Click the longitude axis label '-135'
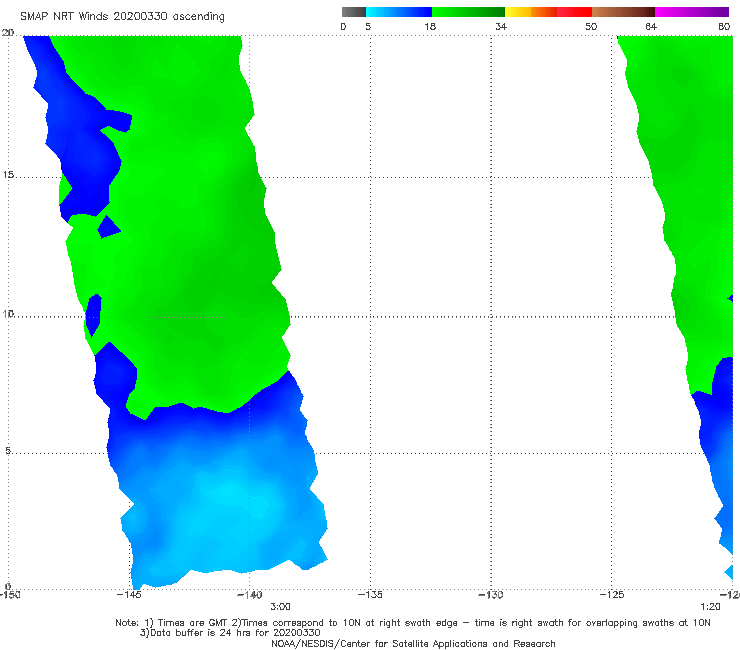 point(370,595)
